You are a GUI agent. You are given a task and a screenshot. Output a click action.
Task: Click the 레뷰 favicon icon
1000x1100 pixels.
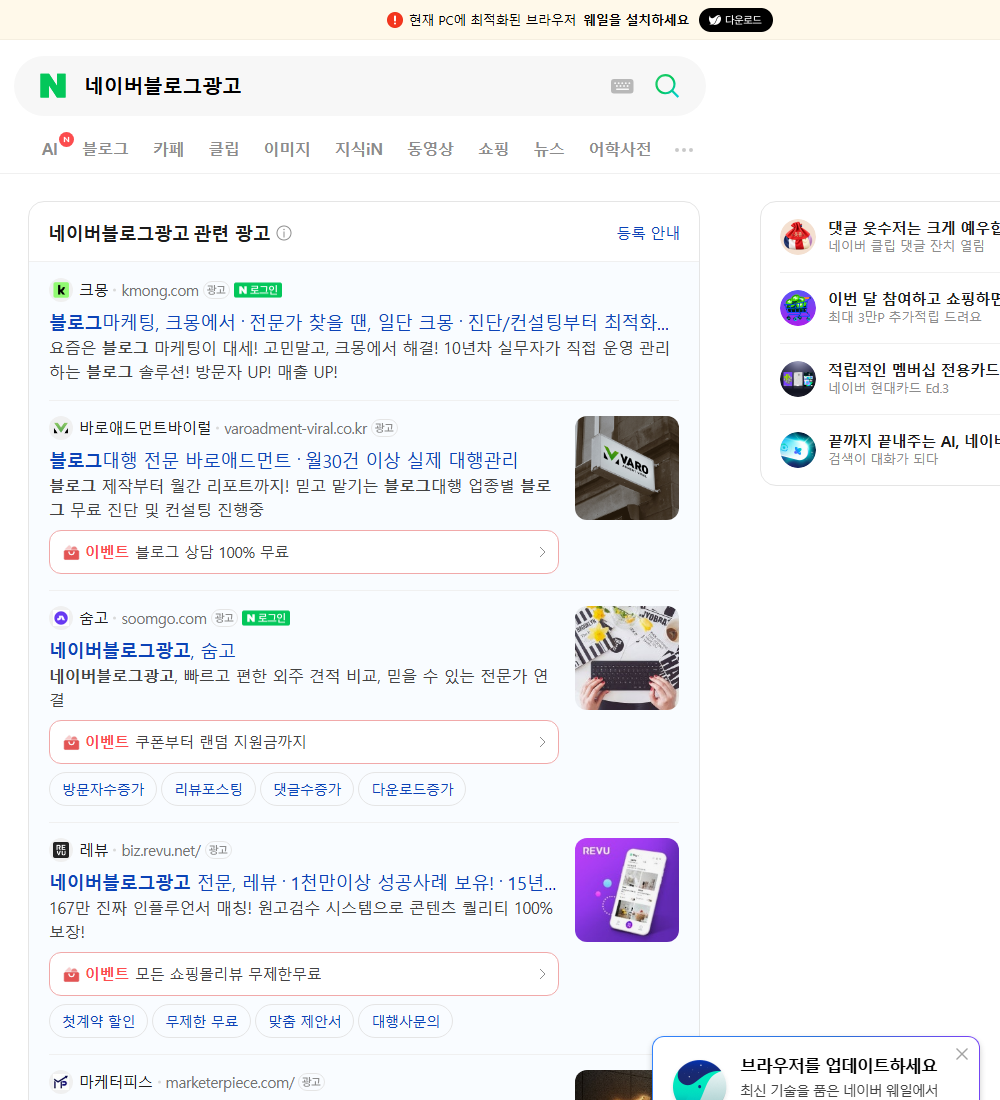tap(61, 850)
